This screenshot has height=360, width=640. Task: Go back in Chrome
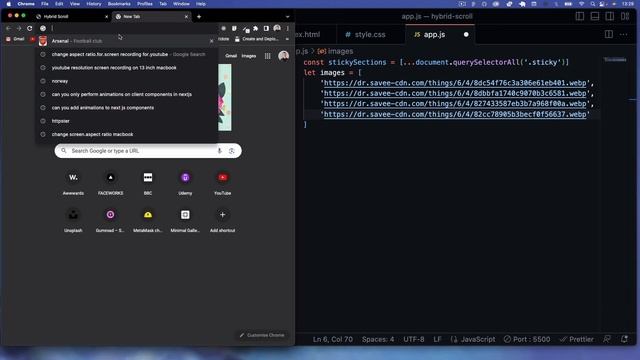pyautogui.click(x=8, y=29)
